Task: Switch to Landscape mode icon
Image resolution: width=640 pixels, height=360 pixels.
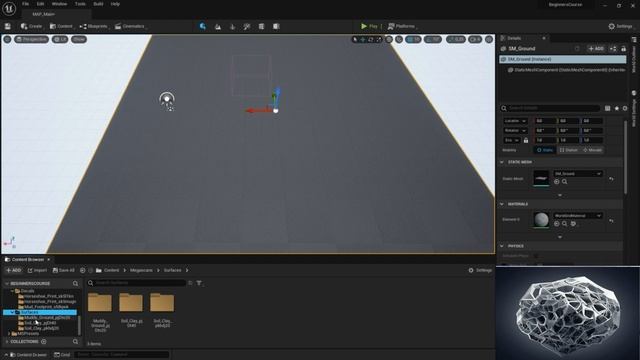Action: (218, 27)
